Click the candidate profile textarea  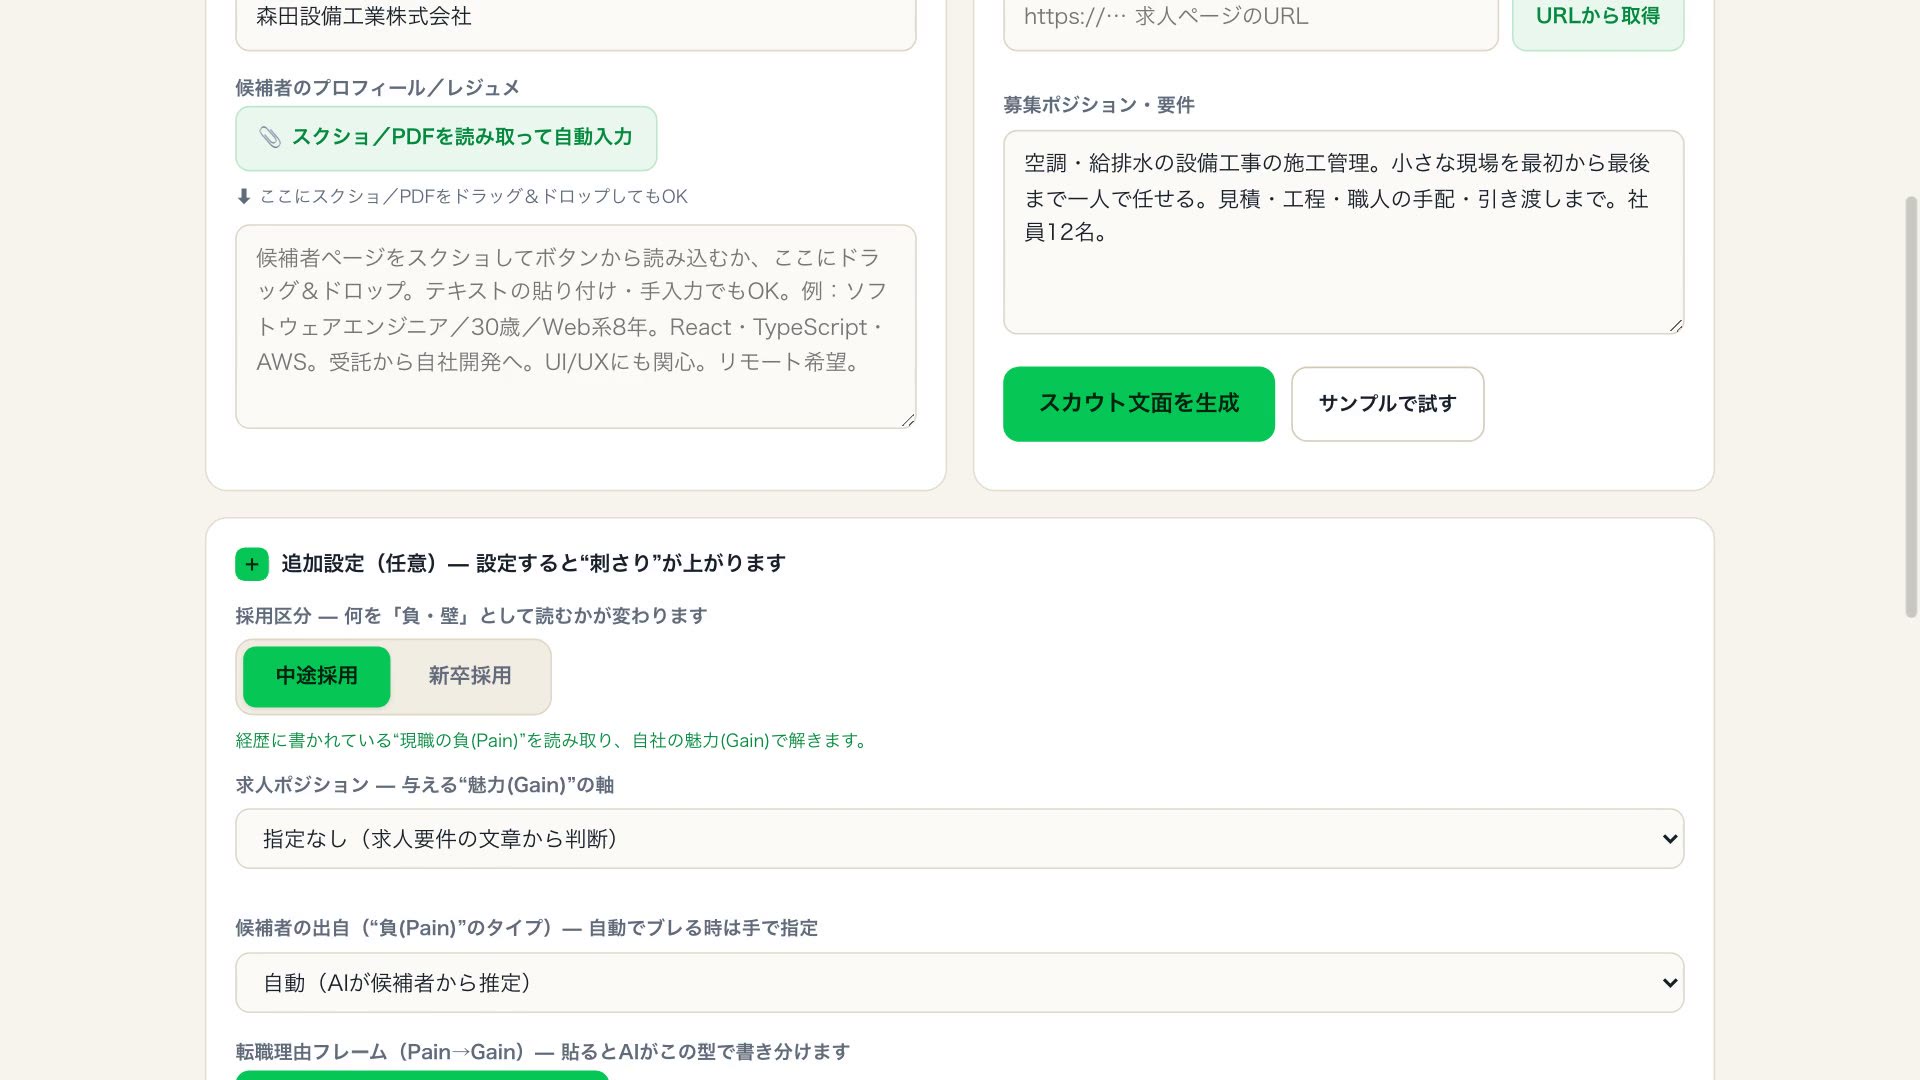pyautogui.click(x=576, y=327)
